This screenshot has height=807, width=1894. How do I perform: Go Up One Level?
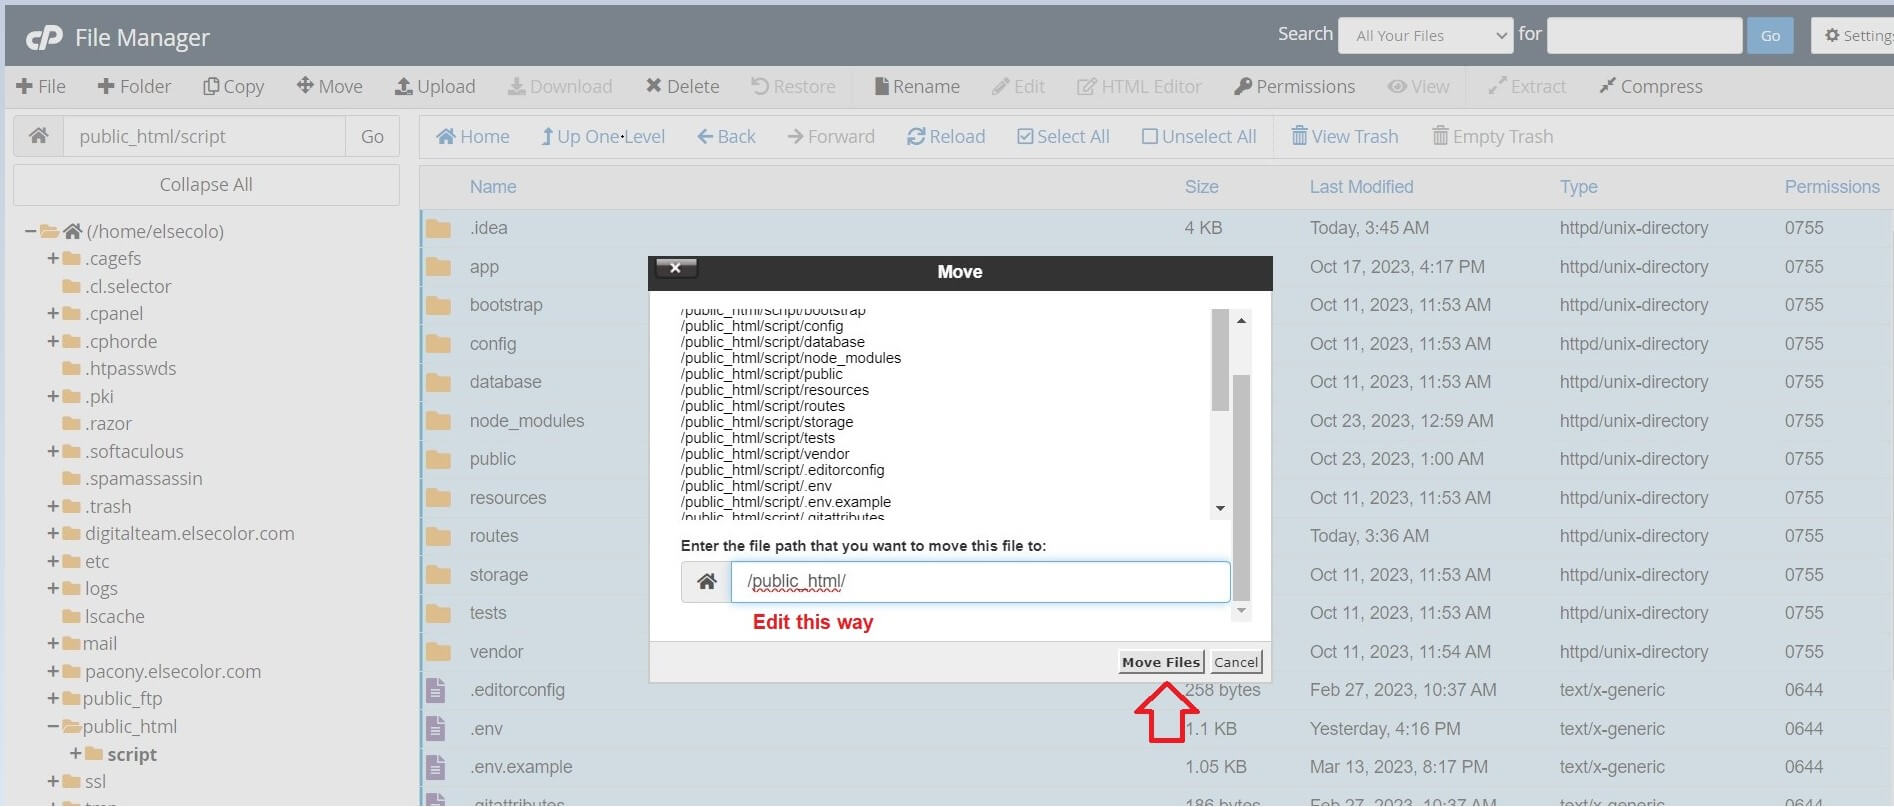603,137
